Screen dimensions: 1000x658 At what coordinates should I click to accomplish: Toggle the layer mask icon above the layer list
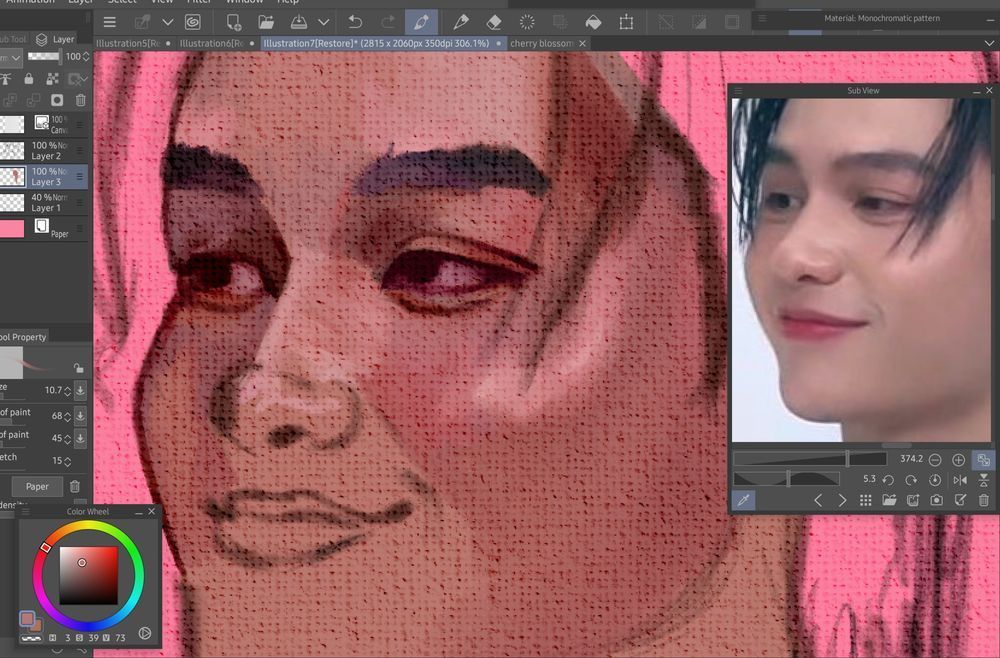(58, 100)
